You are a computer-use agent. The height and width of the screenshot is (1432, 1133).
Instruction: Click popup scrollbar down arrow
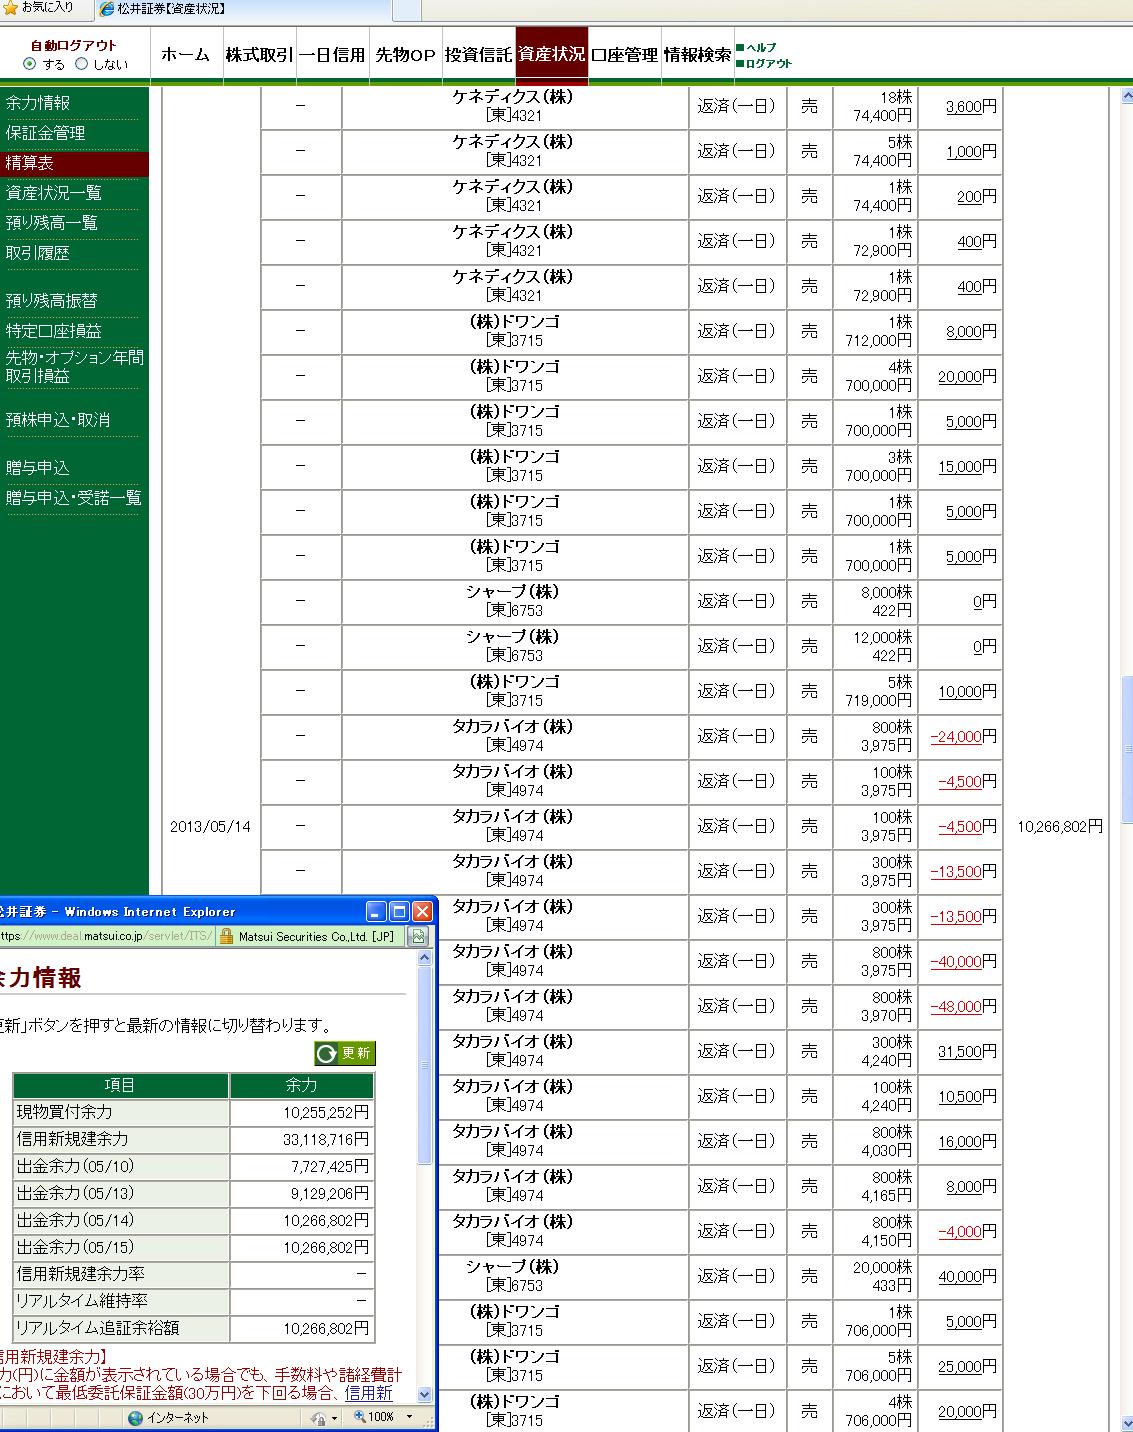[424, 1394]
